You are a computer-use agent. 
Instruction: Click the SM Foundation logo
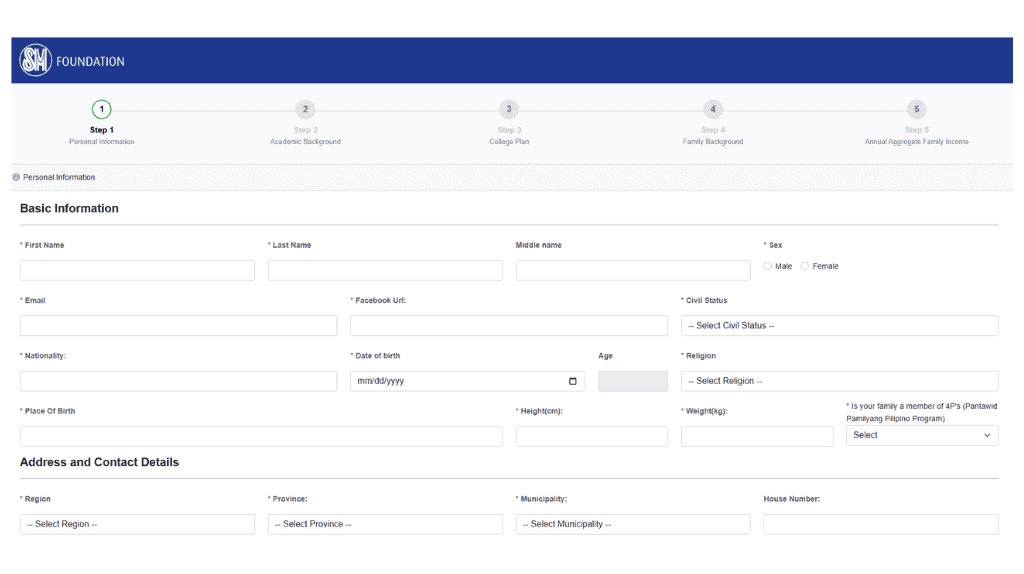(x=36, y=61)
